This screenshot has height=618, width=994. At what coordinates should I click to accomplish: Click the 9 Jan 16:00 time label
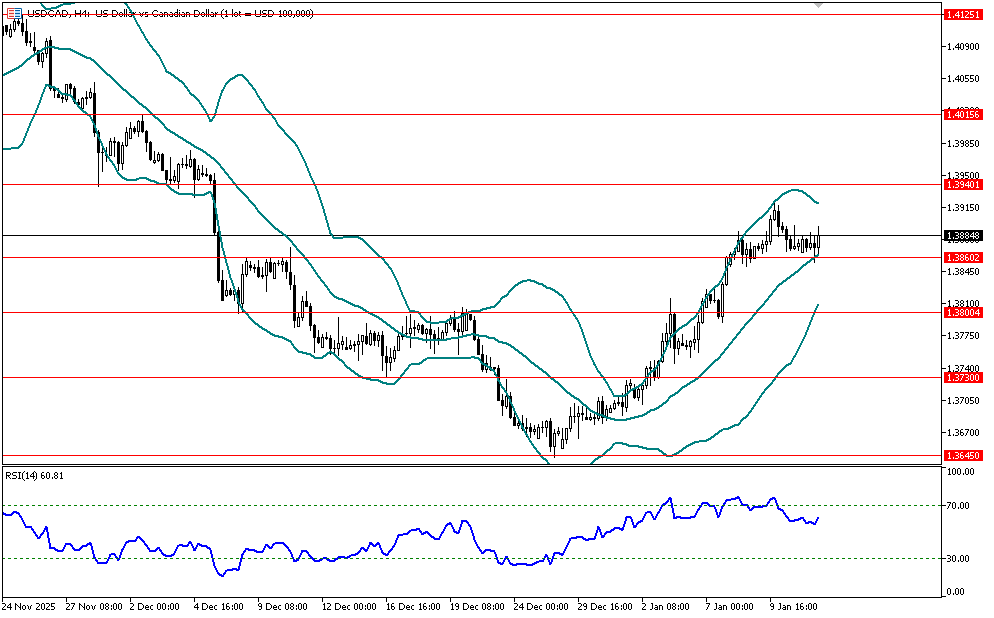click(x=796, y=606)
